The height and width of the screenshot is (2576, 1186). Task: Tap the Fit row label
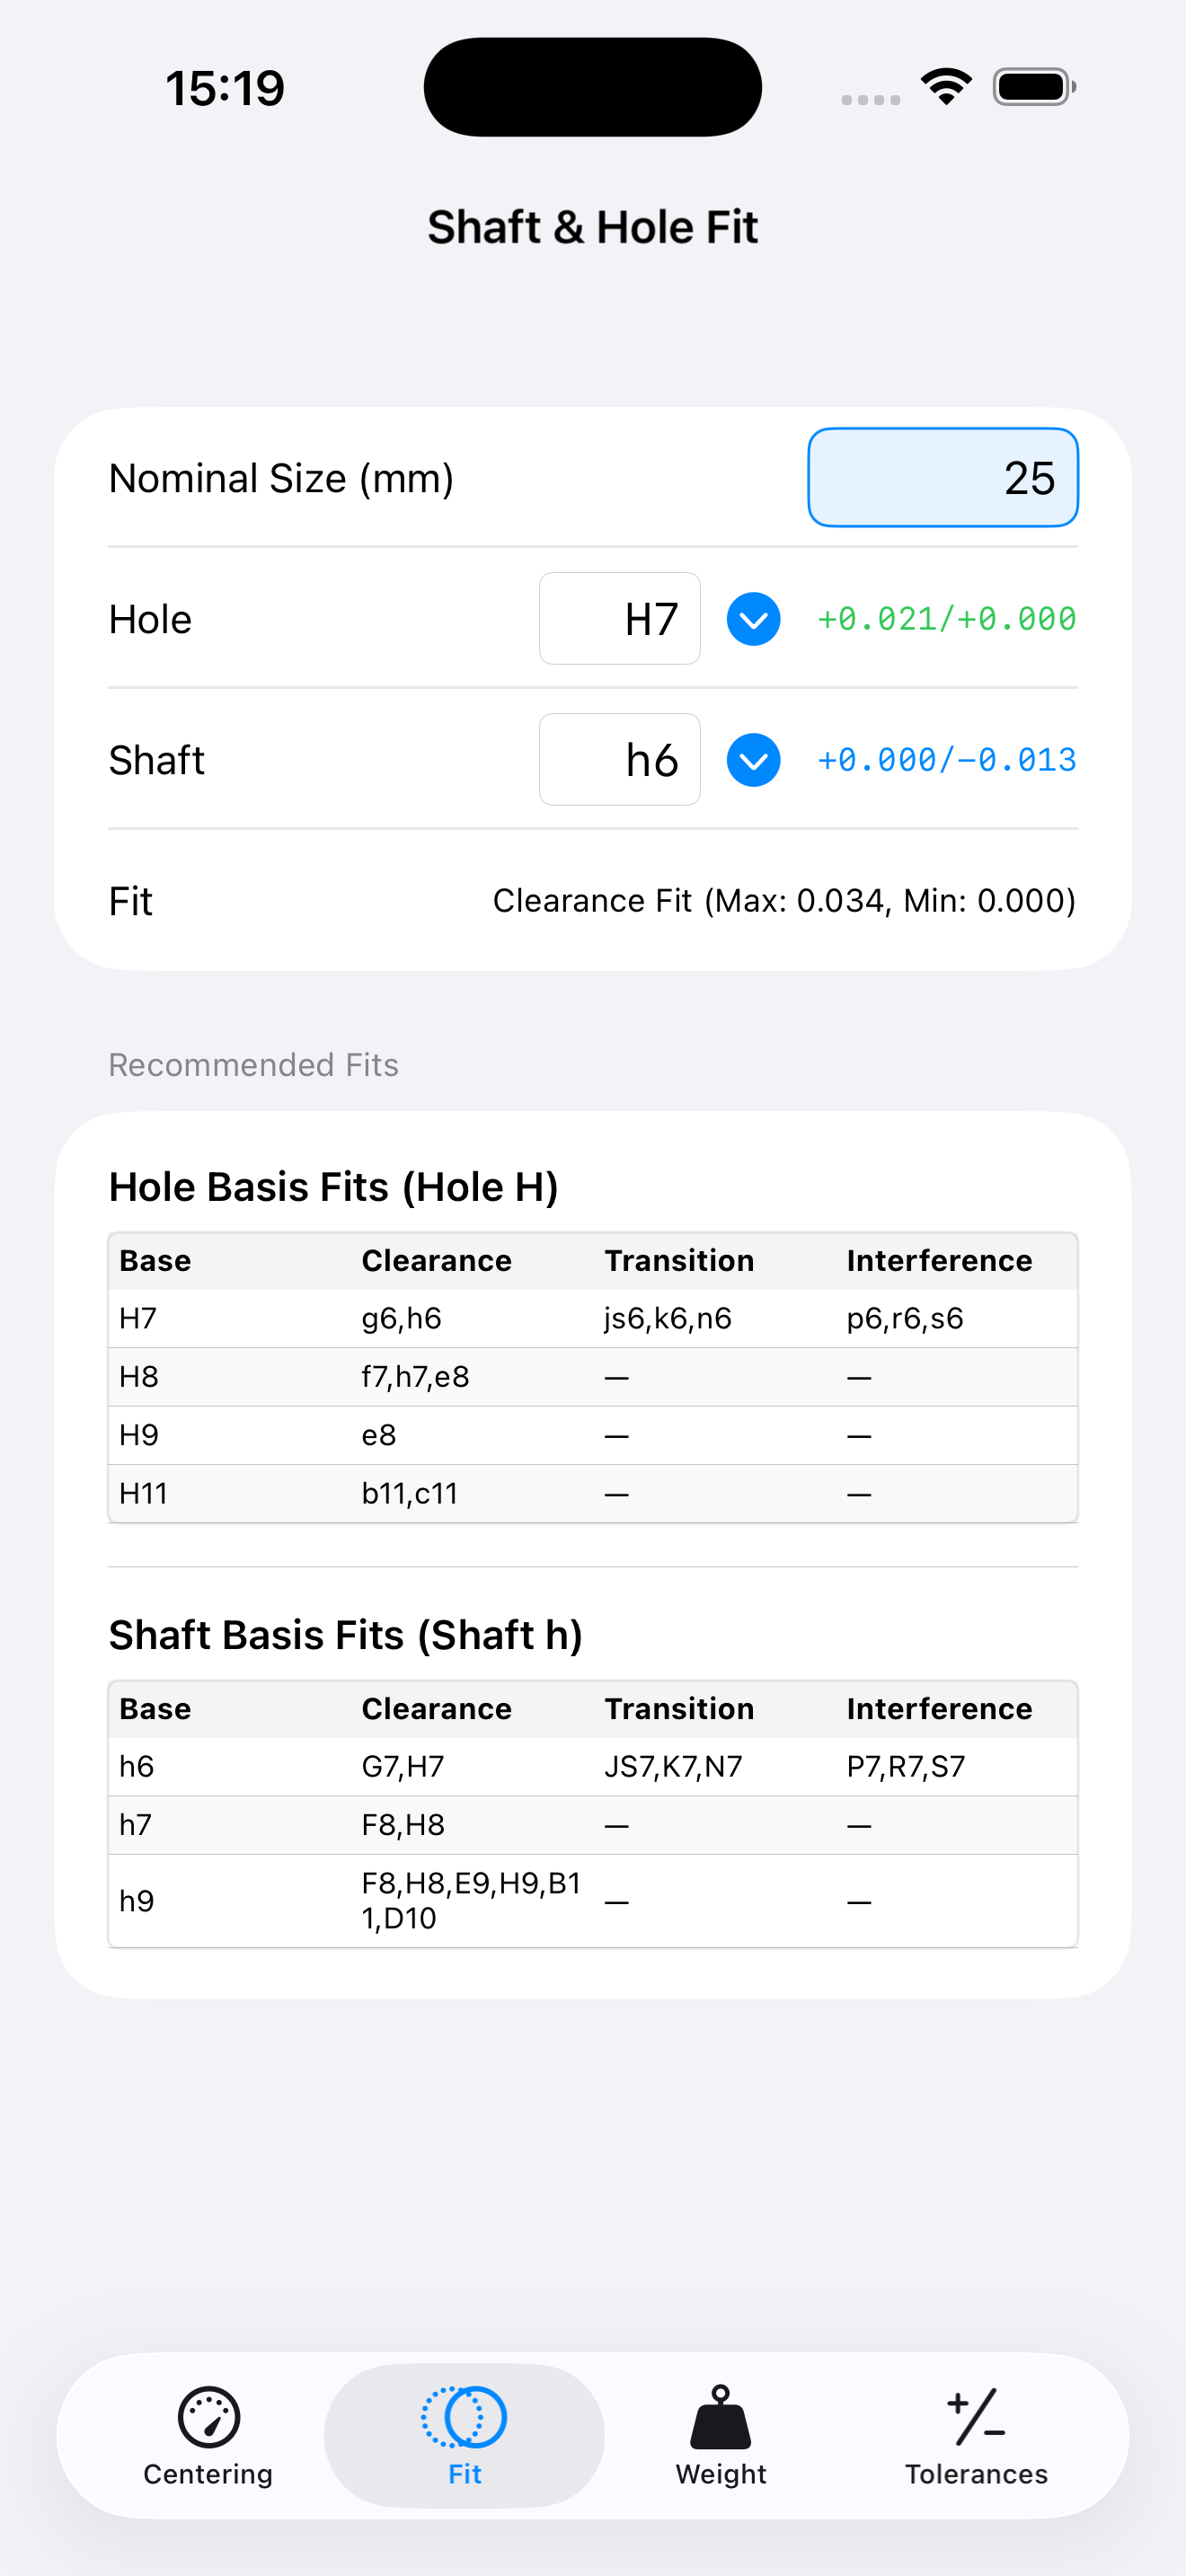(130, 901)
